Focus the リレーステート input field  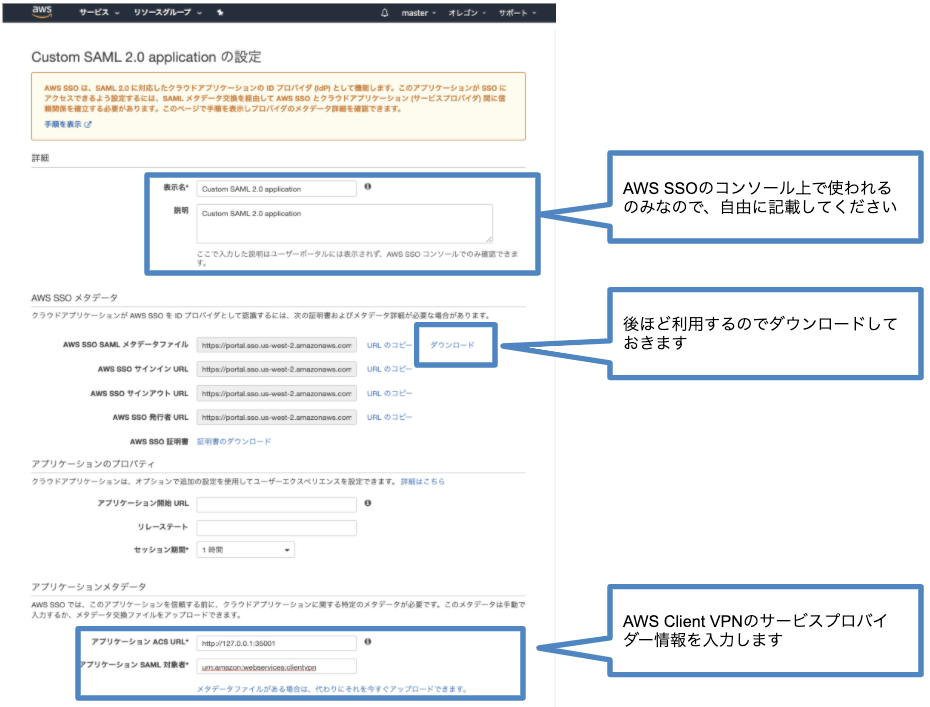coord(276,528)
